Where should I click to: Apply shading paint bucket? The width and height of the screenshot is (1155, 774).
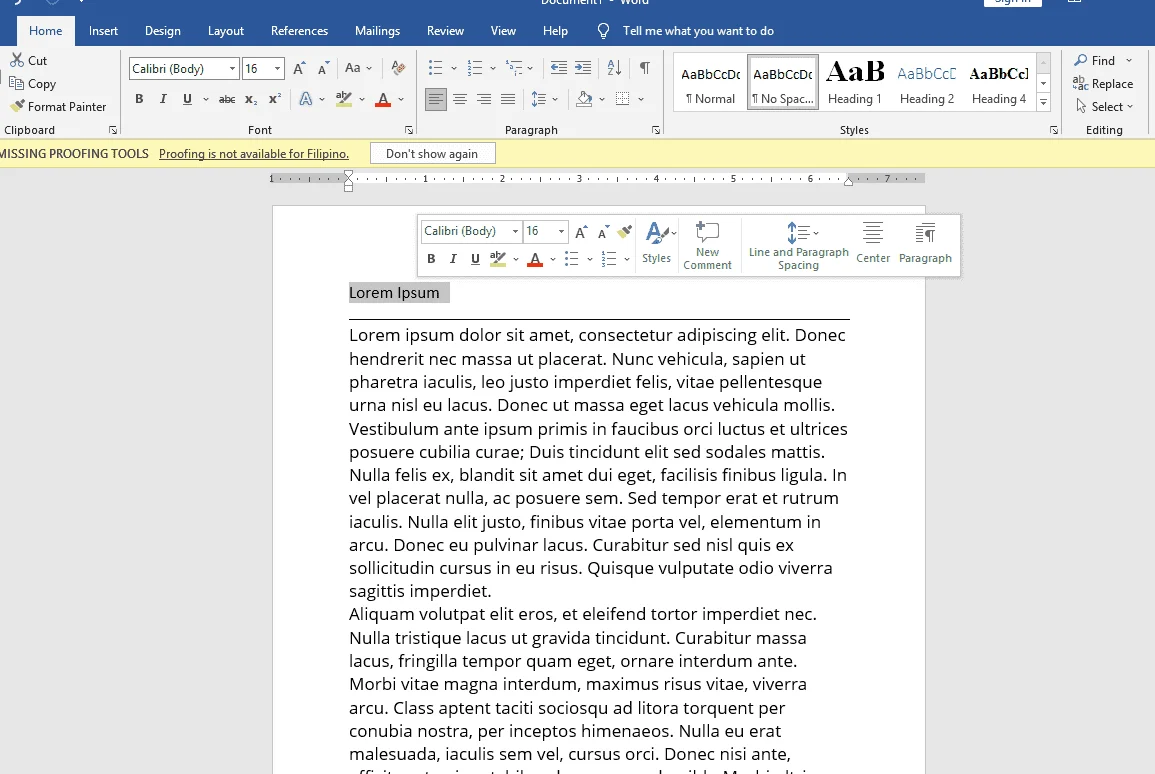585,99
